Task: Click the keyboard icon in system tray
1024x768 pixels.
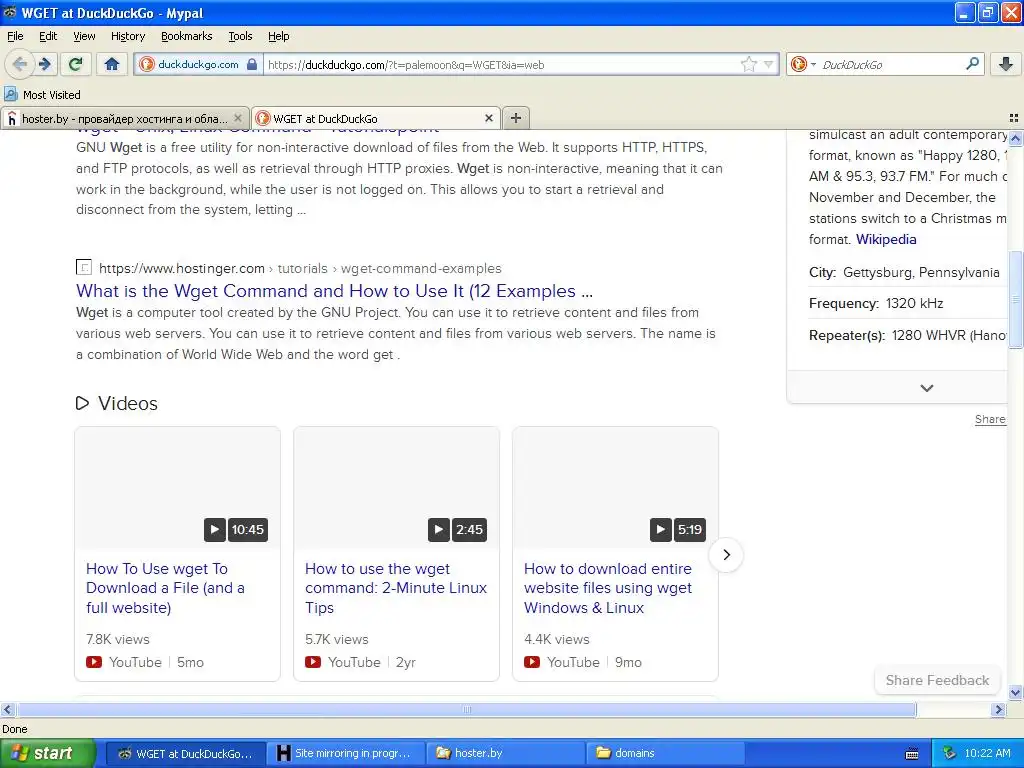Action: point(912,754)
